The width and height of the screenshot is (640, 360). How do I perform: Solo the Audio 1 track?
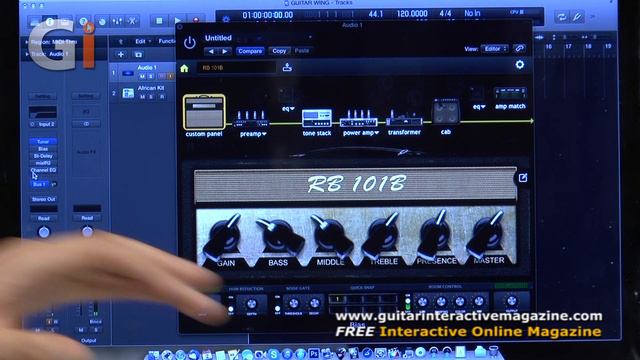(x=151, y=76)
